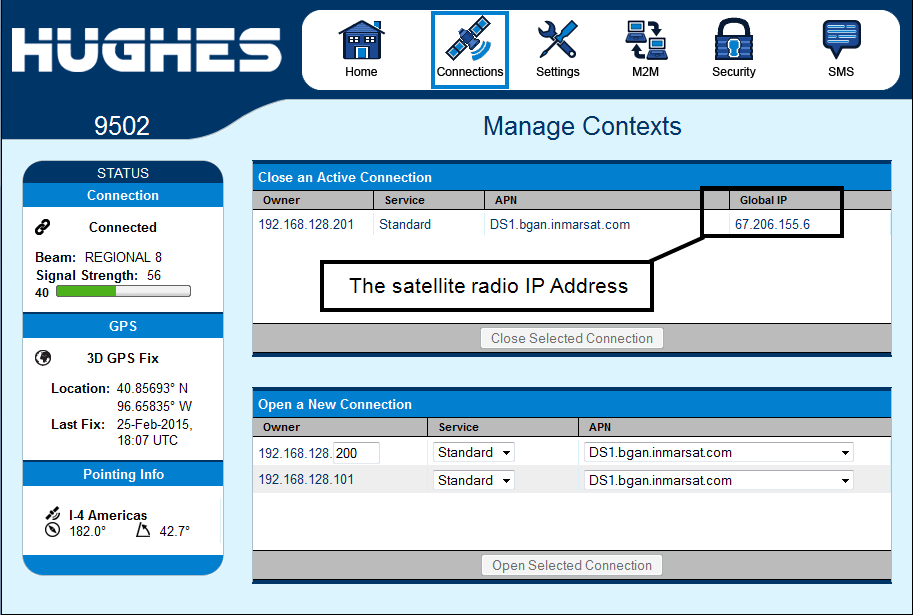Click the I-4 Americas satellite icon
Screen dimensions: 913x615
click(53, 514)
